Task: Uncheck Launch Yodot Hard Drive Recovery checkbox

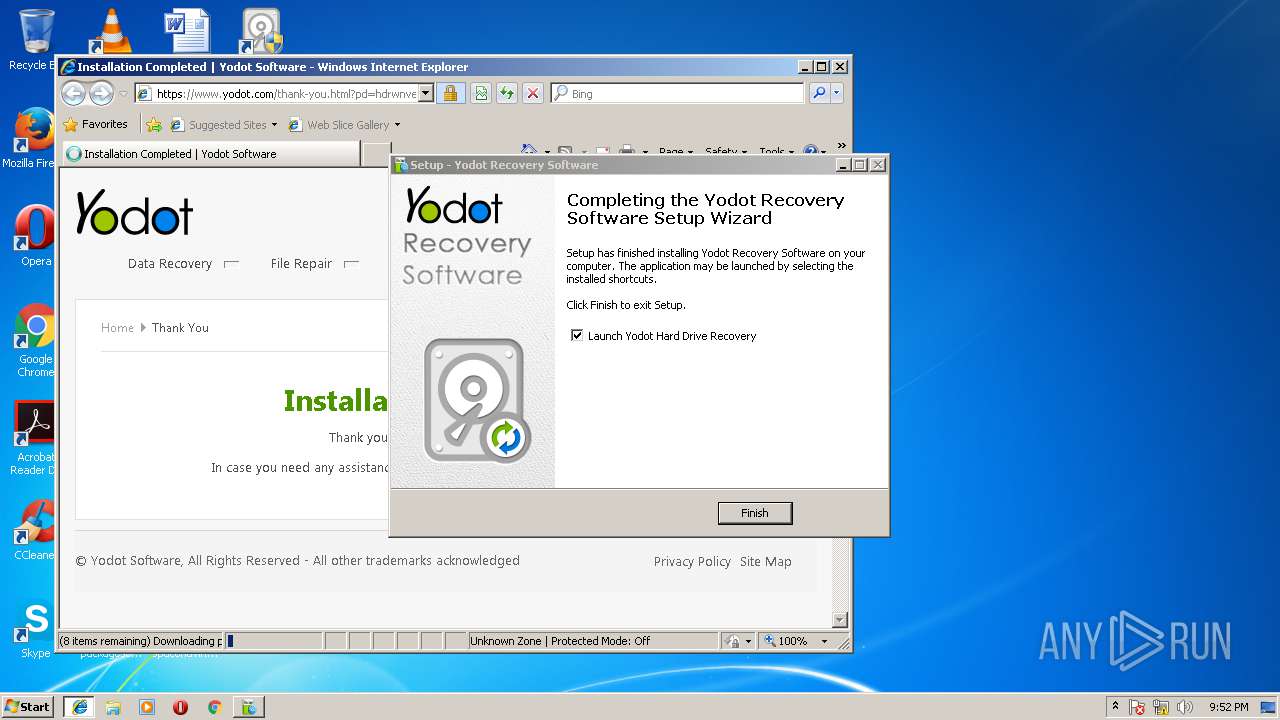Action: pos(577,336)
